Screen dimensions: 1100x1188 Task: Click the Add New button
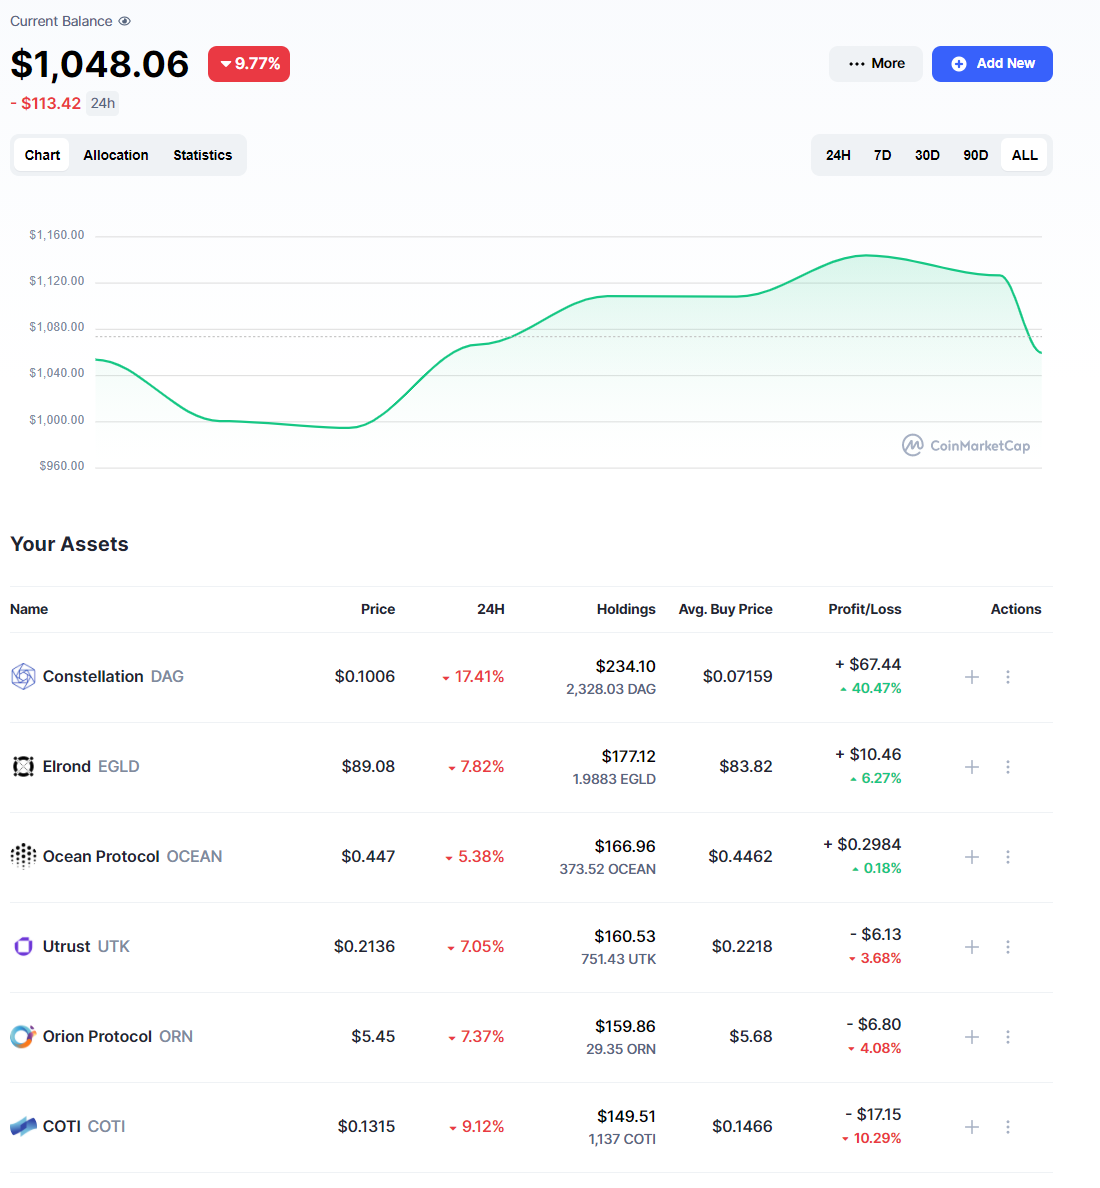click(x=992, y=64)
